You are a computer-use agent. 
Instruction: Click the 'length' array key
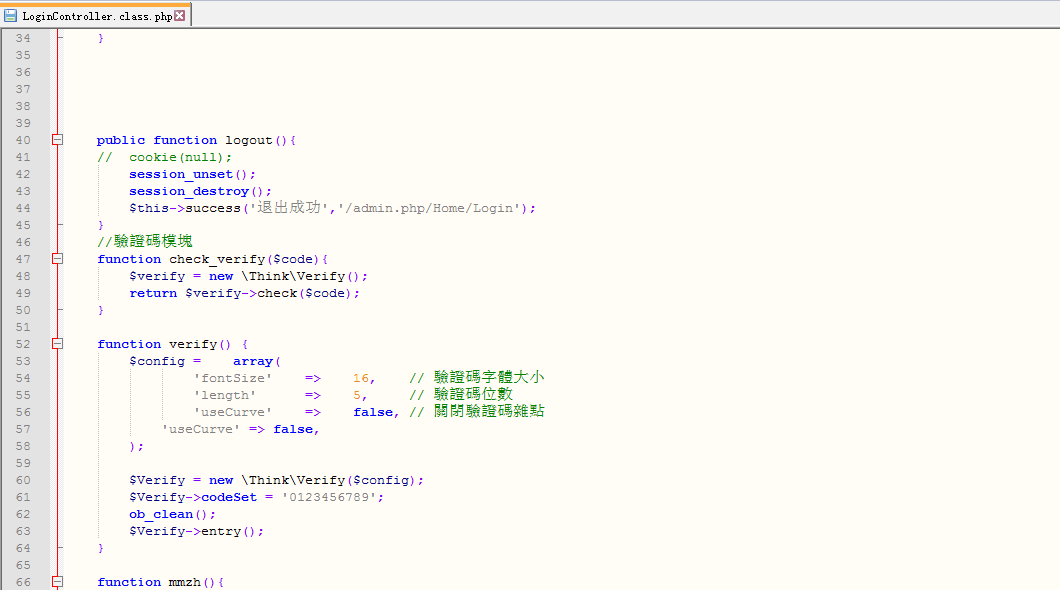pos(224,395)
